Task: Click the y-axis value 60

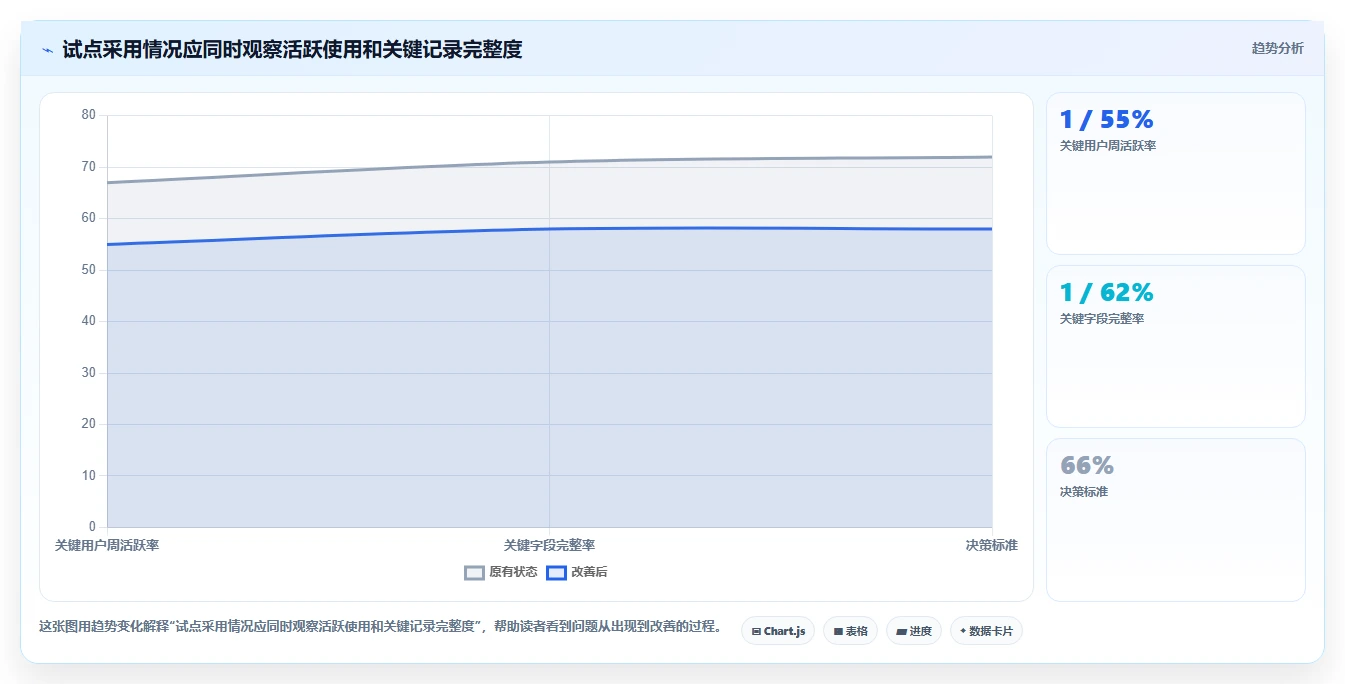Action: coord(88,218)
